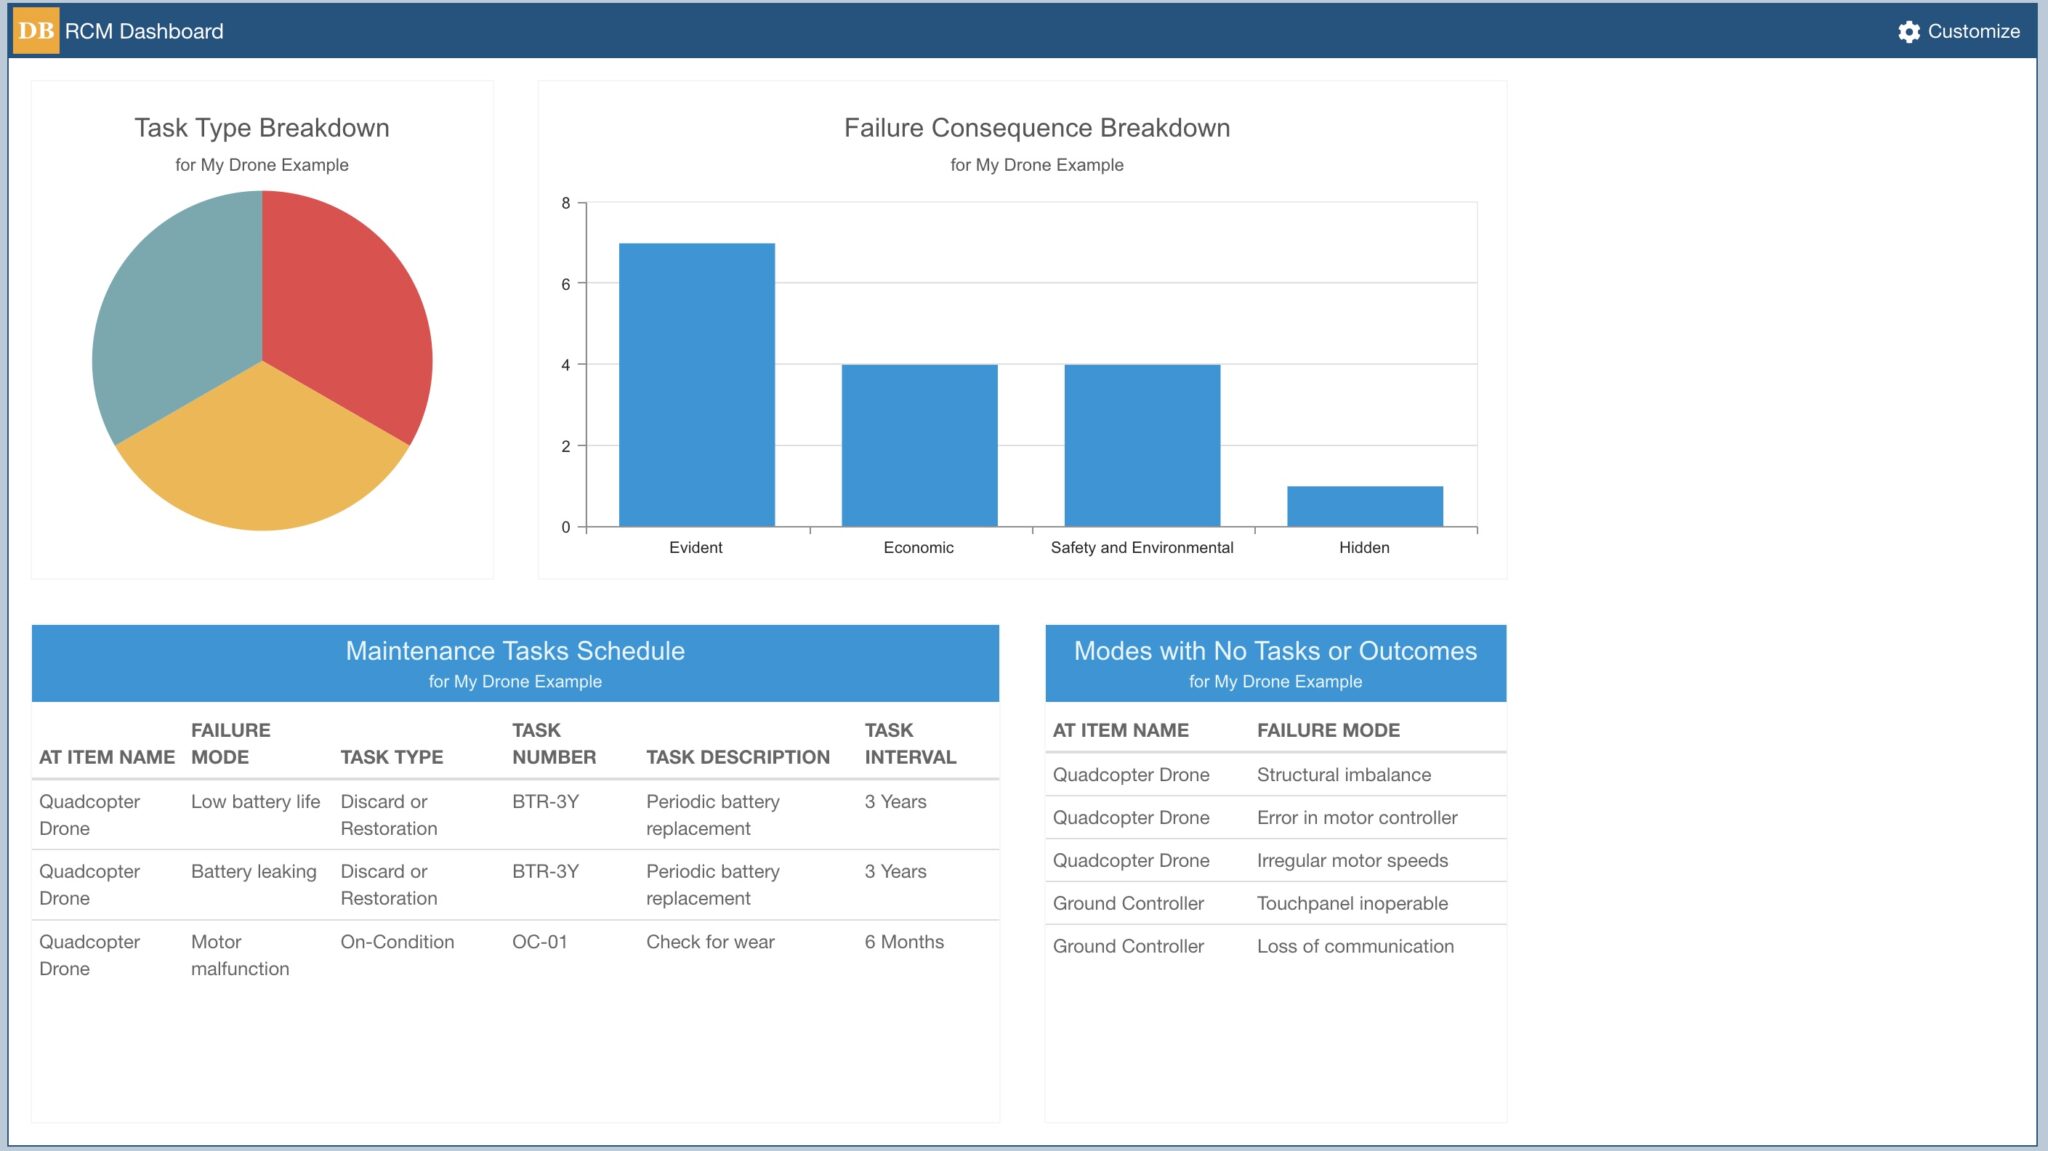Screen dimensions: 2048x1151
Task: Click the RCM Dashboard title
Action: point(143,31)
